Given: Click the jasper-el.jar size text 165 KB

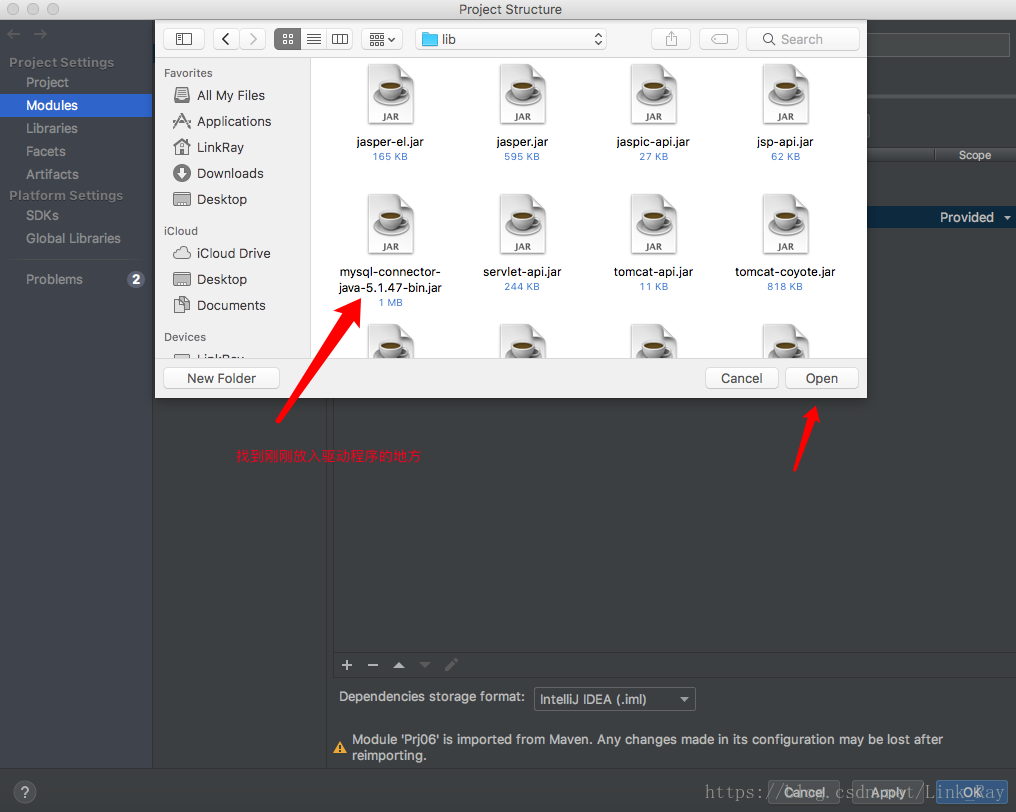Looking at the screenshot, I should (x=390, y=157).
